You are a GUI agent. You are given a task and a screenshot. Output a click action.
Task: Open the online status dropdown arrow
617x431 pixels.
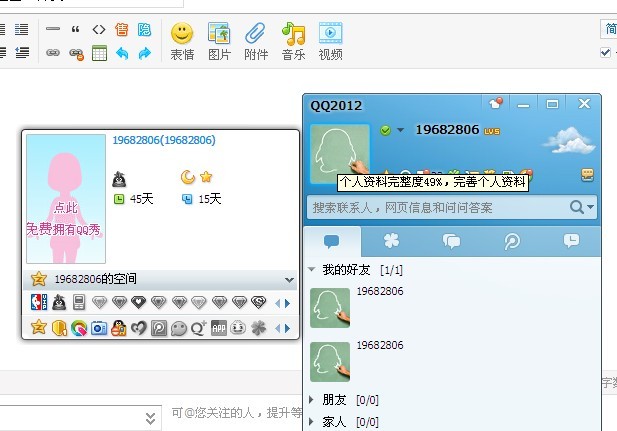click(401, 130)
